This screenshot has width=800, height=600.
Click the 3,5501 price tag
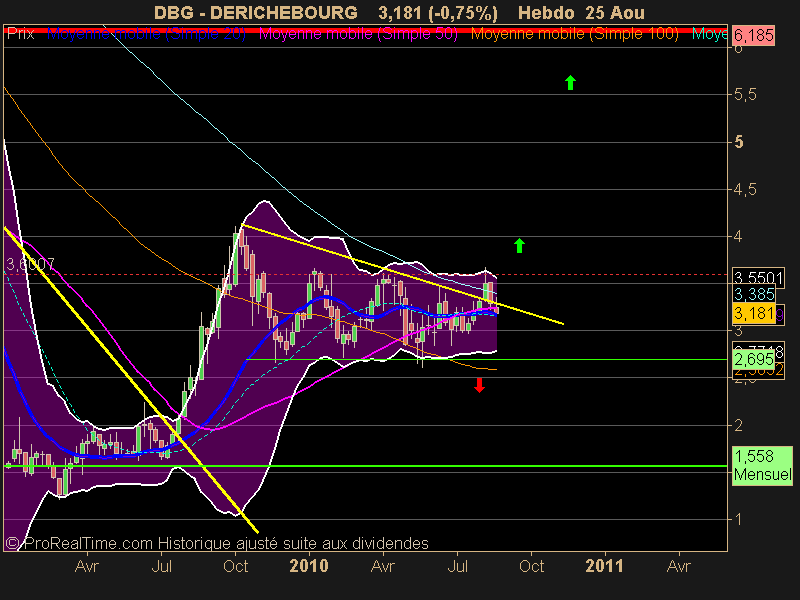click(758, 278)
